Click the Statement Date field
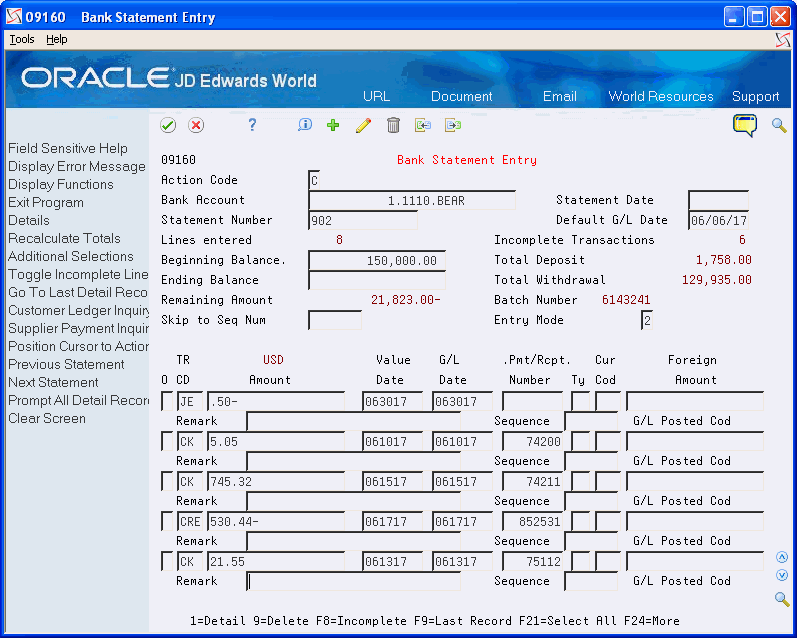Screen dimensions: 797x638 click(718, 200)
